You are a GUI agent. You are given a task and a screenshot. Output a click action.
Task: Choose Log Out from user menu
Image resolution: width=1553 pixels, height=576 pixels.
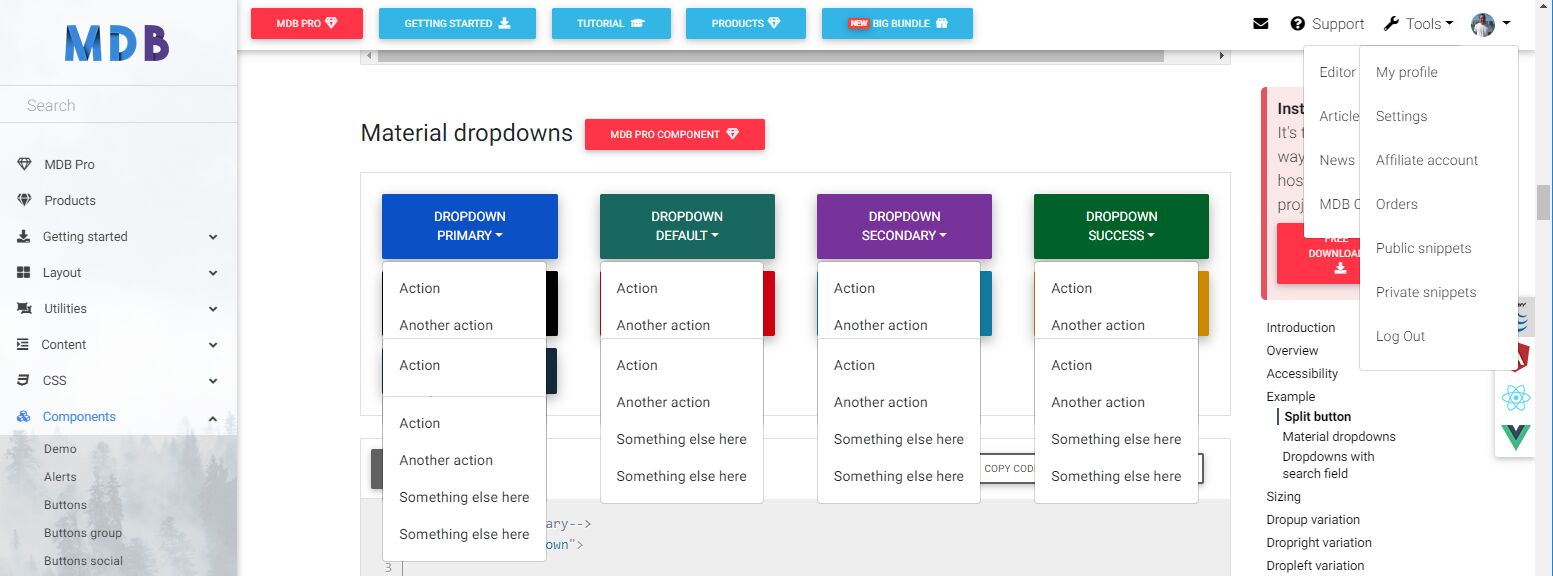pyautogui.click(x=1400, y=336)
